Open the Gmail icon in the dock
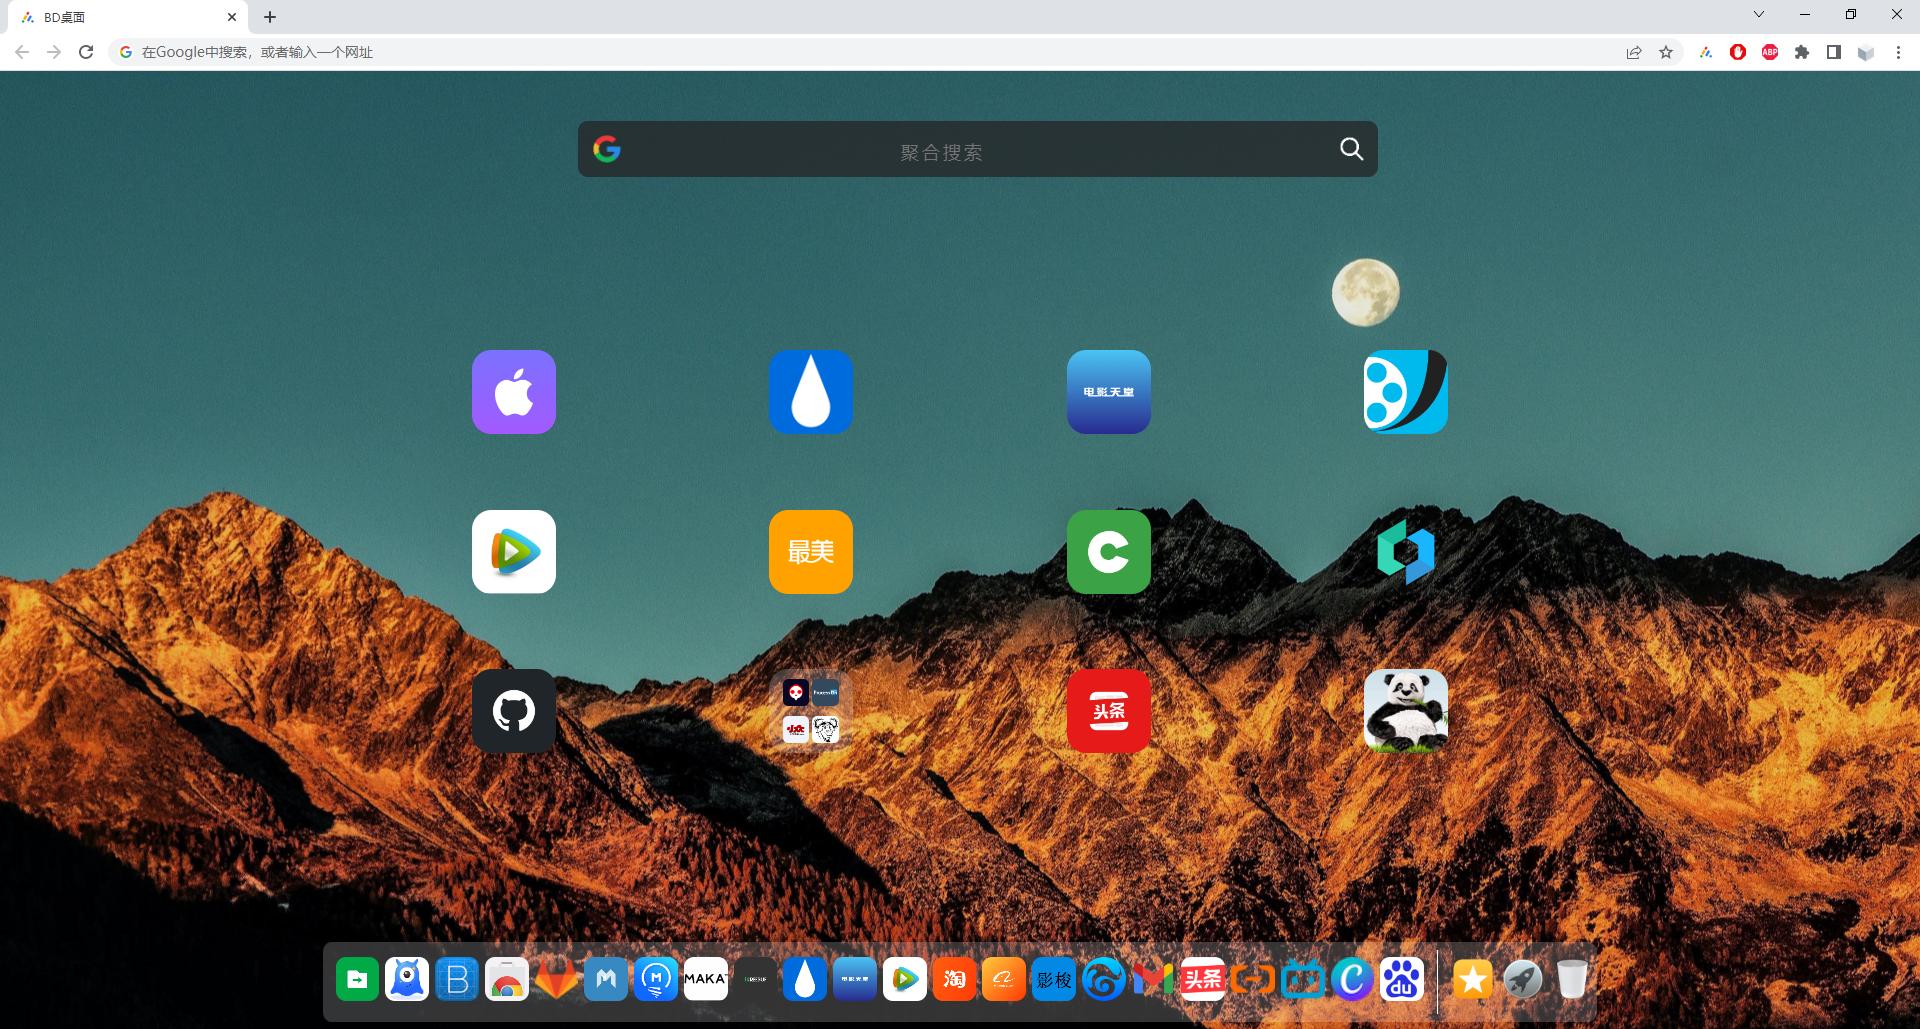 [x=1153, y=980]
